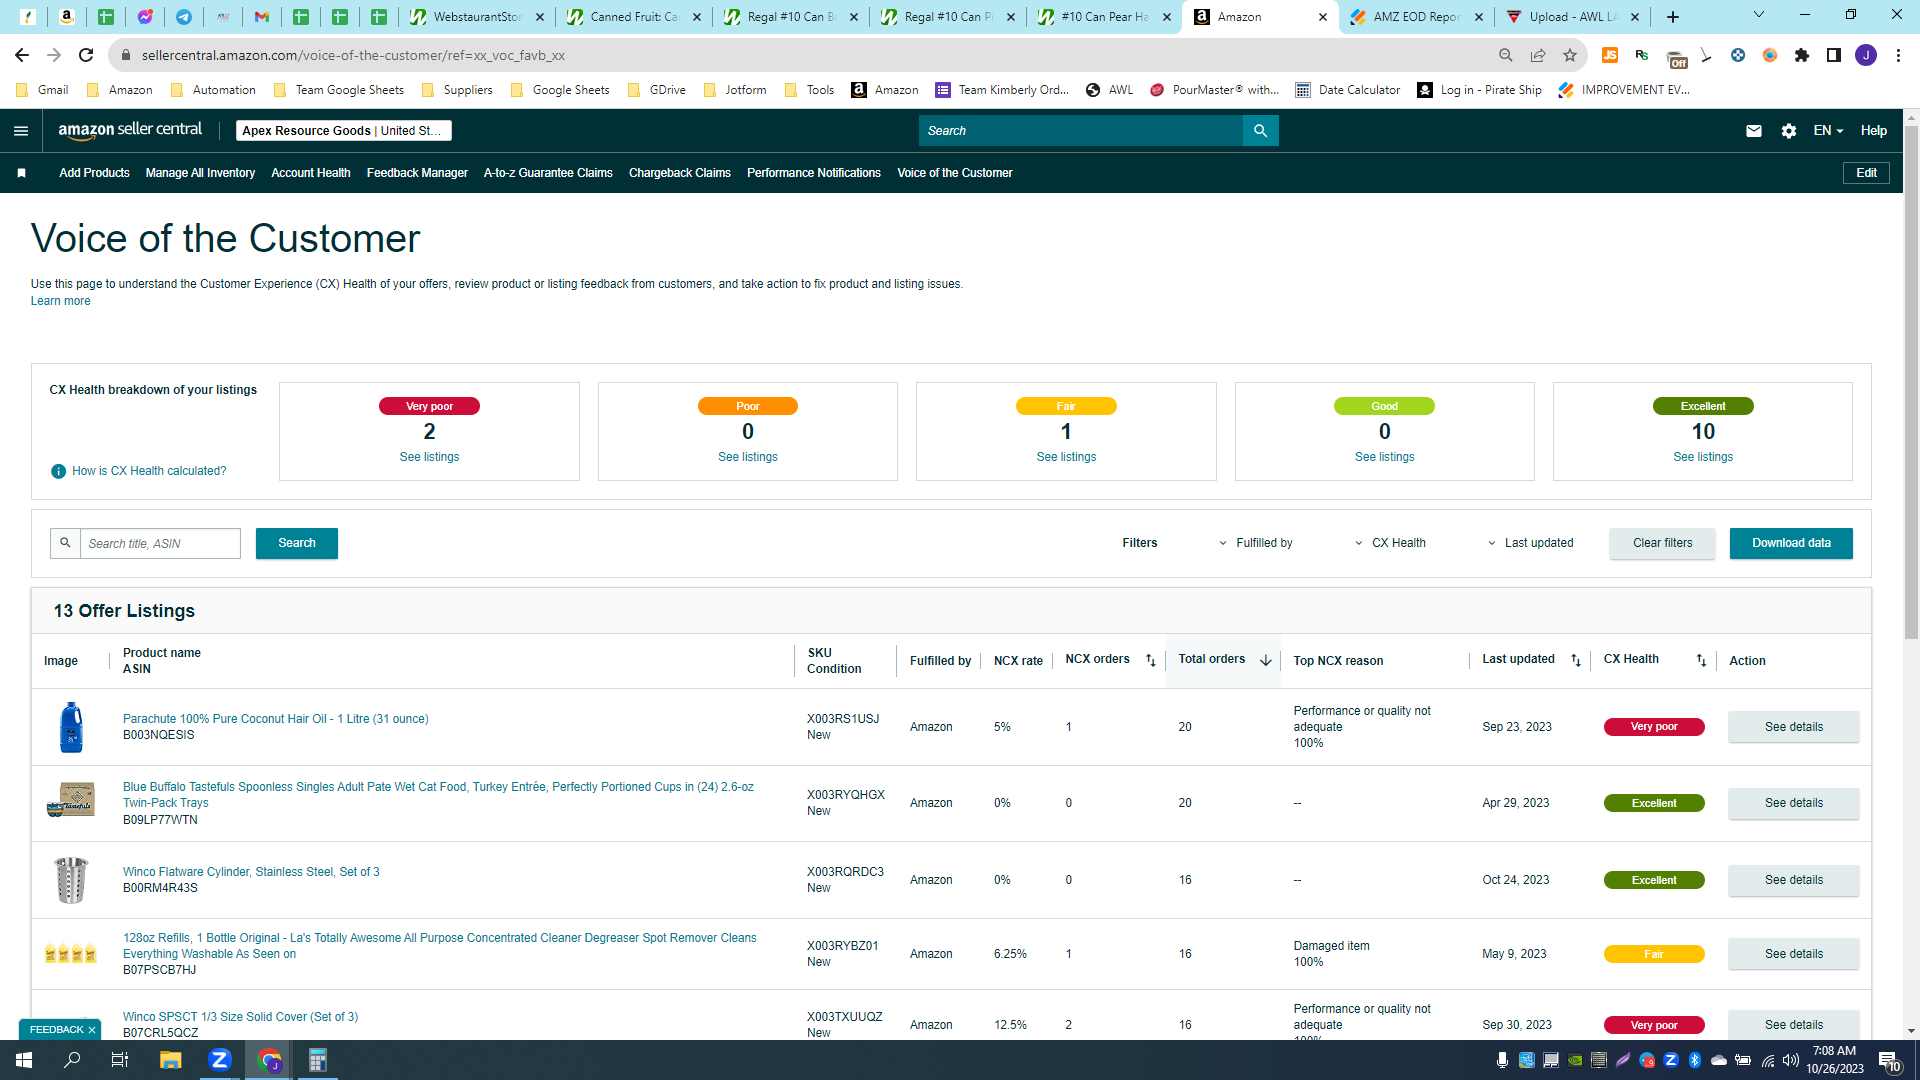1920x1080 pixels.
Task: Open Chargeback Claims
Action: (680, 173)
